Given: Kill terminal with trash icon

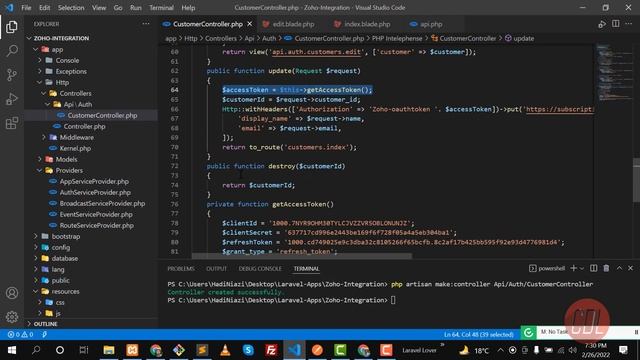Looking at the screenshot, I should [606, 268].
